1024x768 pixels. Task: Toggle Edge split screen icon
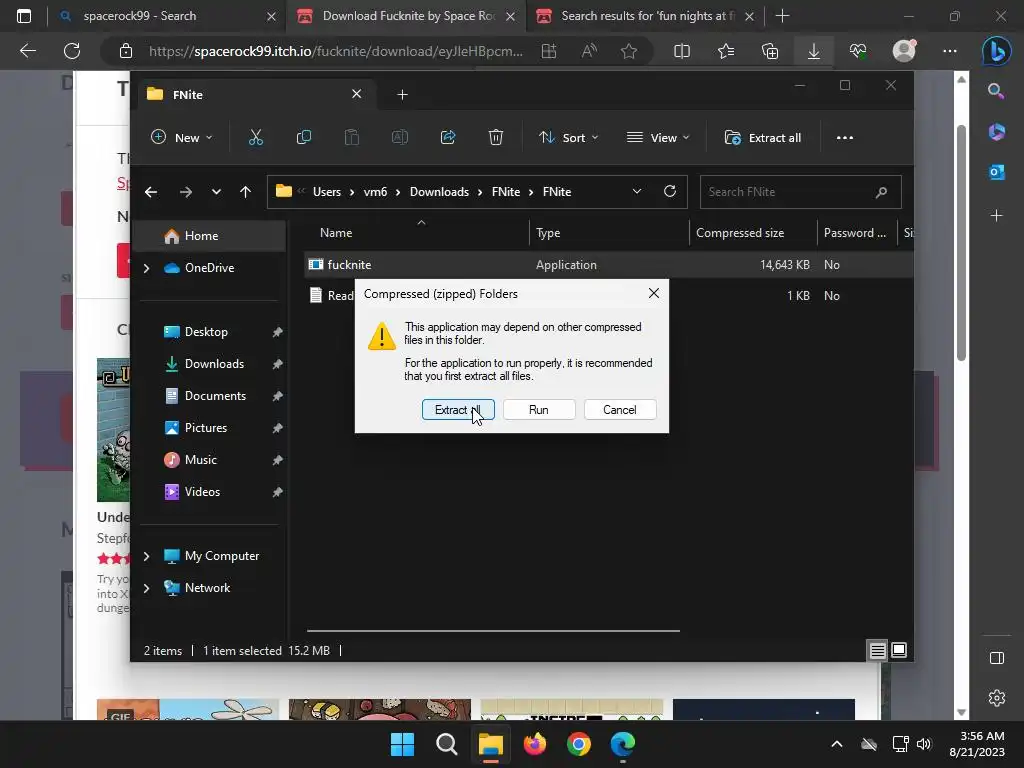tap(682, 51)
